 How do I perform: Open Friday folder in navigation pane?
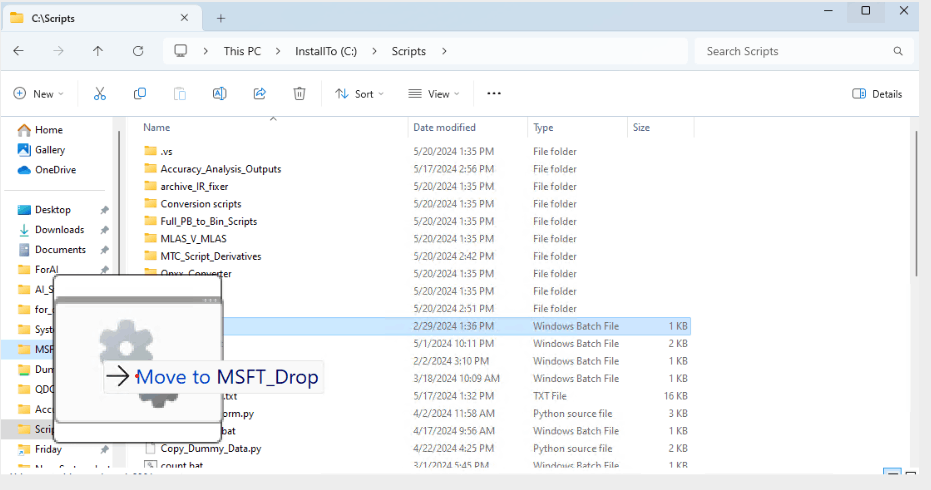click(48, 450)
